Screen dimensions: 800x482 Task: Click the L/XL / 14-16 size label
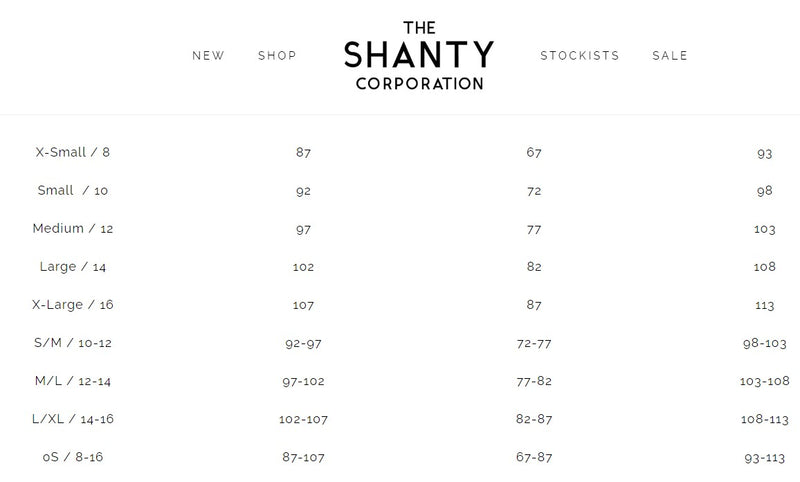(x=73, y=419)
